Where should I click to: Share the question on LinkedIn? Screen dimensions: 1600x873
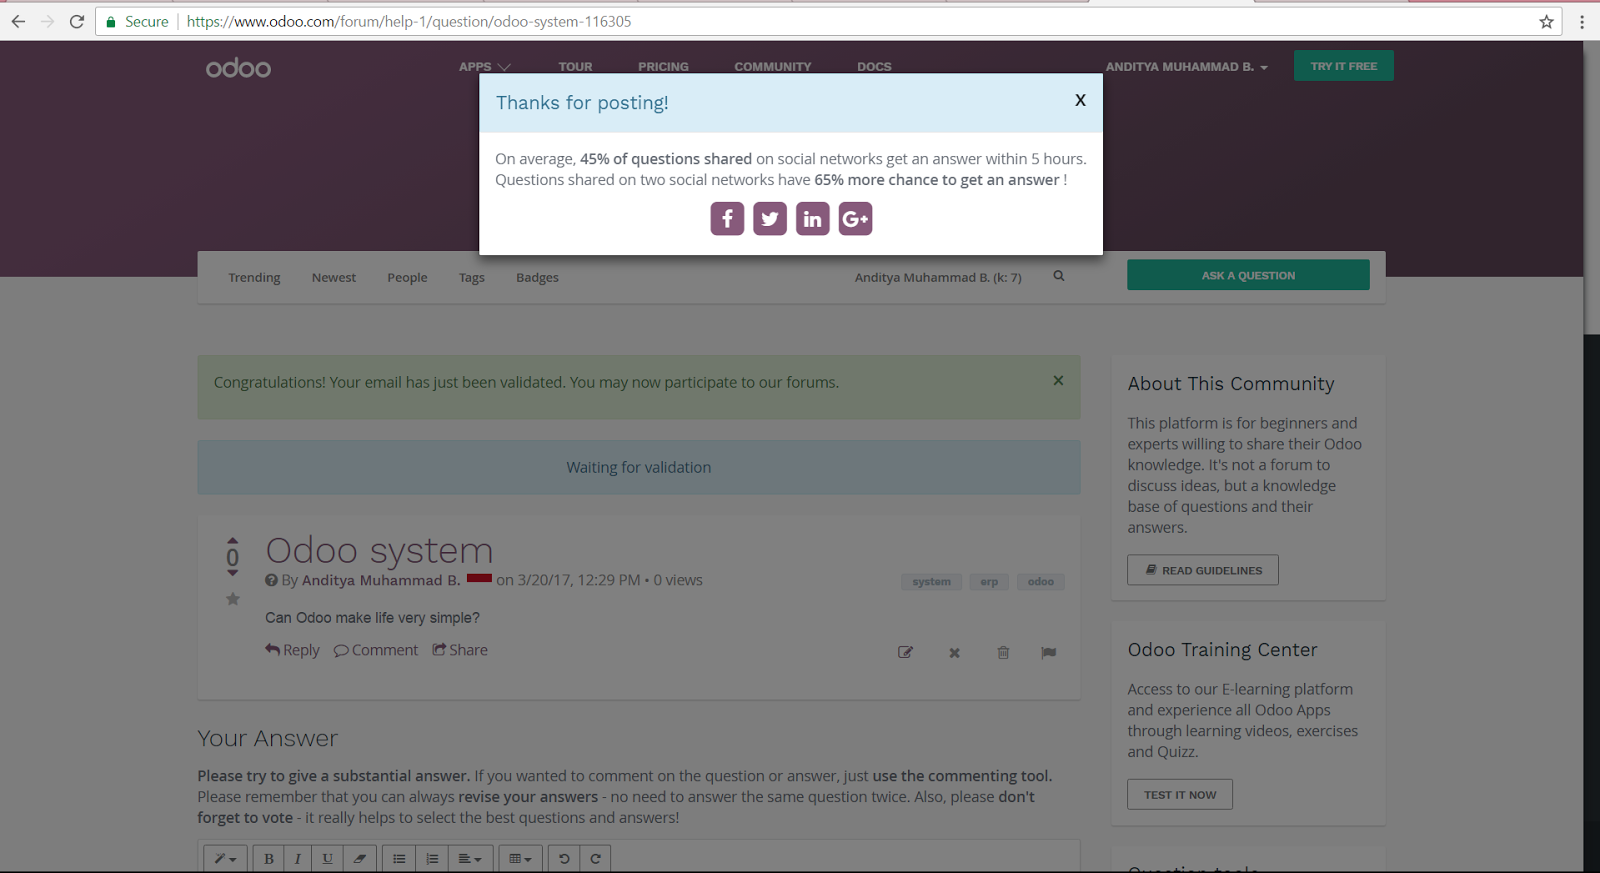point(813,219)
